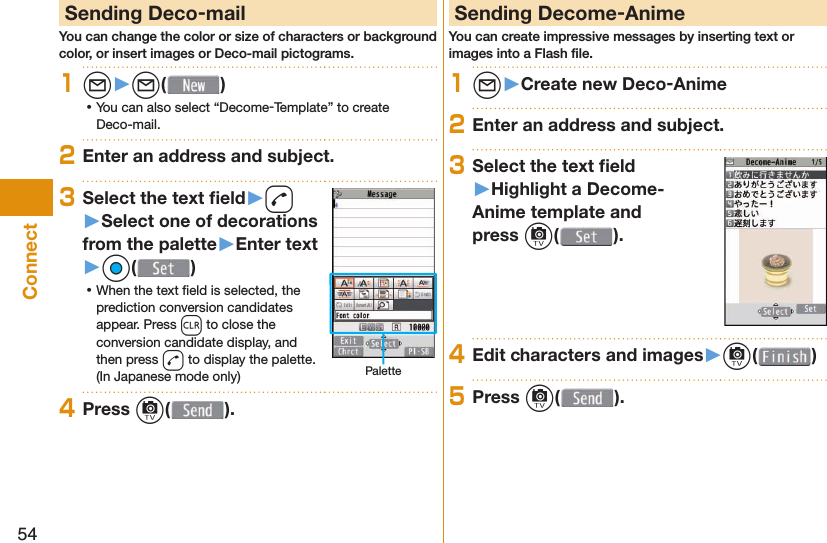Select template 1 飲みに行きませんか
The width and height of the screenshot is (827, 543).
point(775,174)
